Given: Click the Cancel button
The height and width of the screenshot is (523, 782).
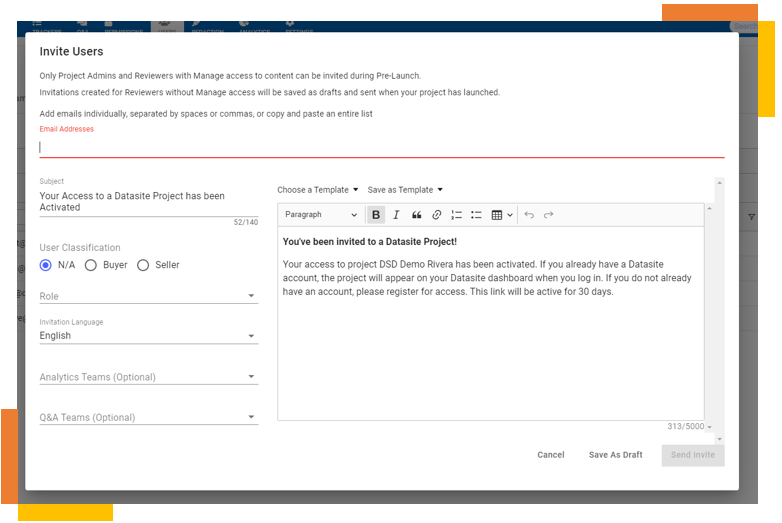Looking at the screenshot, I should click(550, 455).
